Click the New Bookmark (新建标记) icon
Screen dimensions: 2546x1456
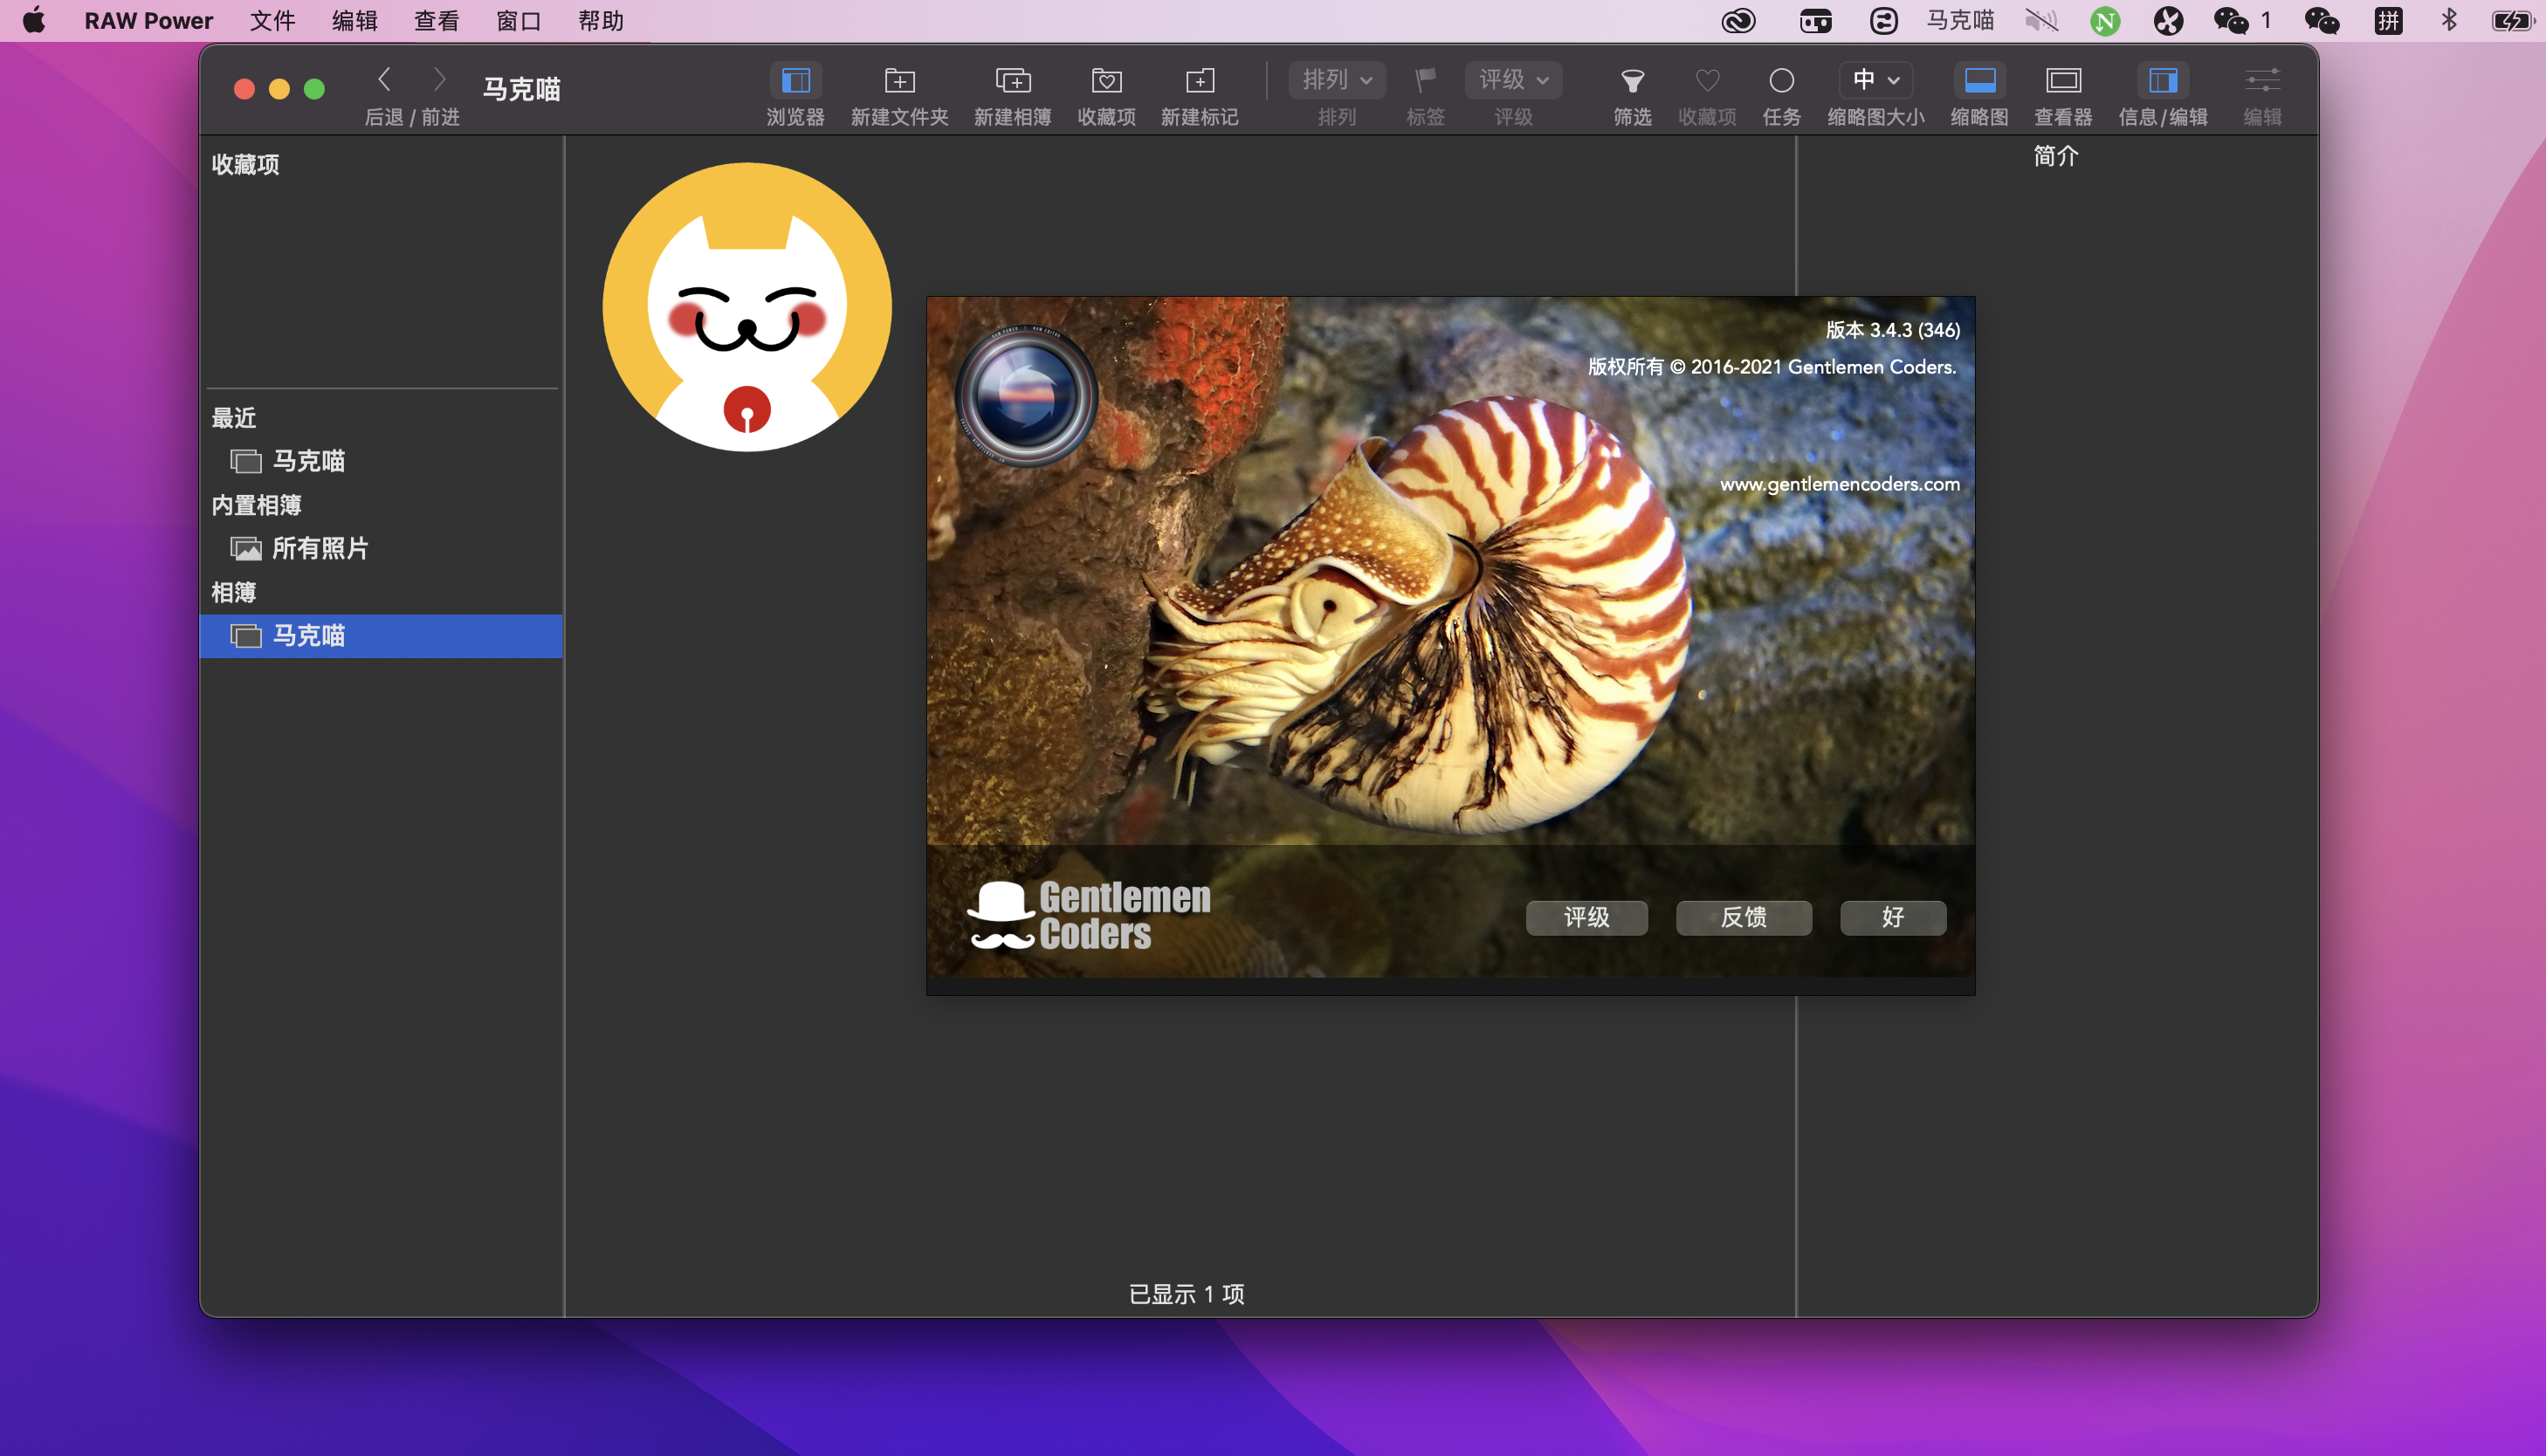(x=1199, y=80)
